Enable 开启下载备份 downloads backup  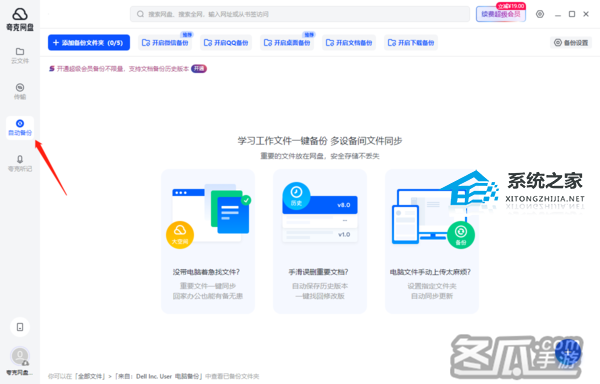coord(411,42)
